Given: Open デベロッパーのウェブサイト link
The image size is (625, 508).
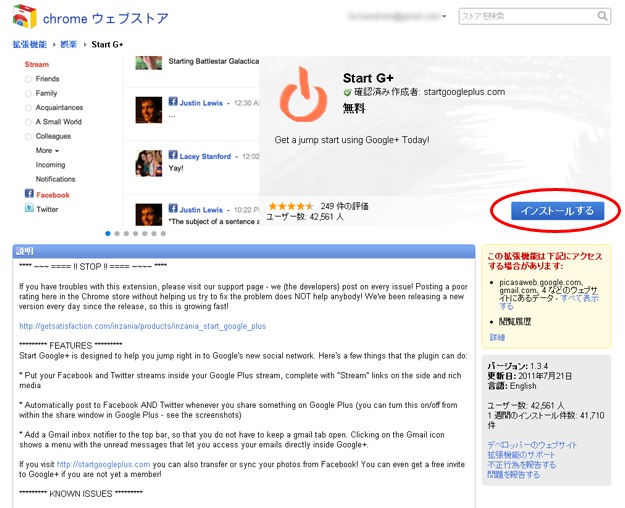Looking at the screenshot, I should tap(532, 445).
